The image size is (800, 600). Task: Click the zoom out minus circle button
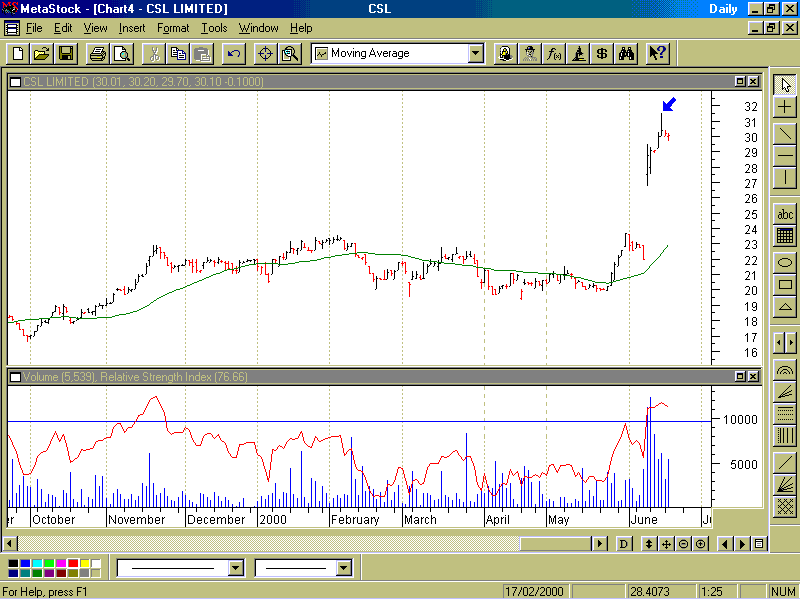click(684, 544)
